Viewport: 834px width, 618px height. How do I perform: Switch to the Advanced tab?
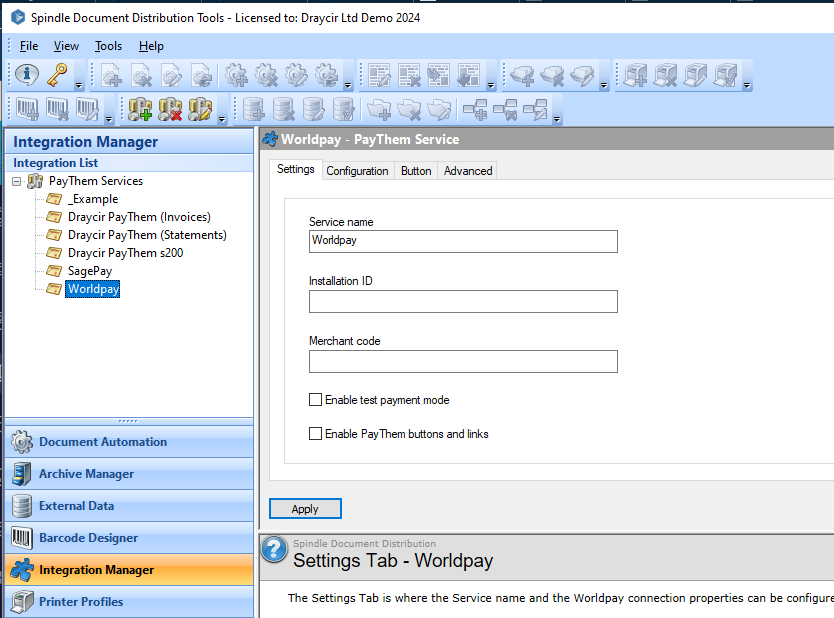(468, 171)
